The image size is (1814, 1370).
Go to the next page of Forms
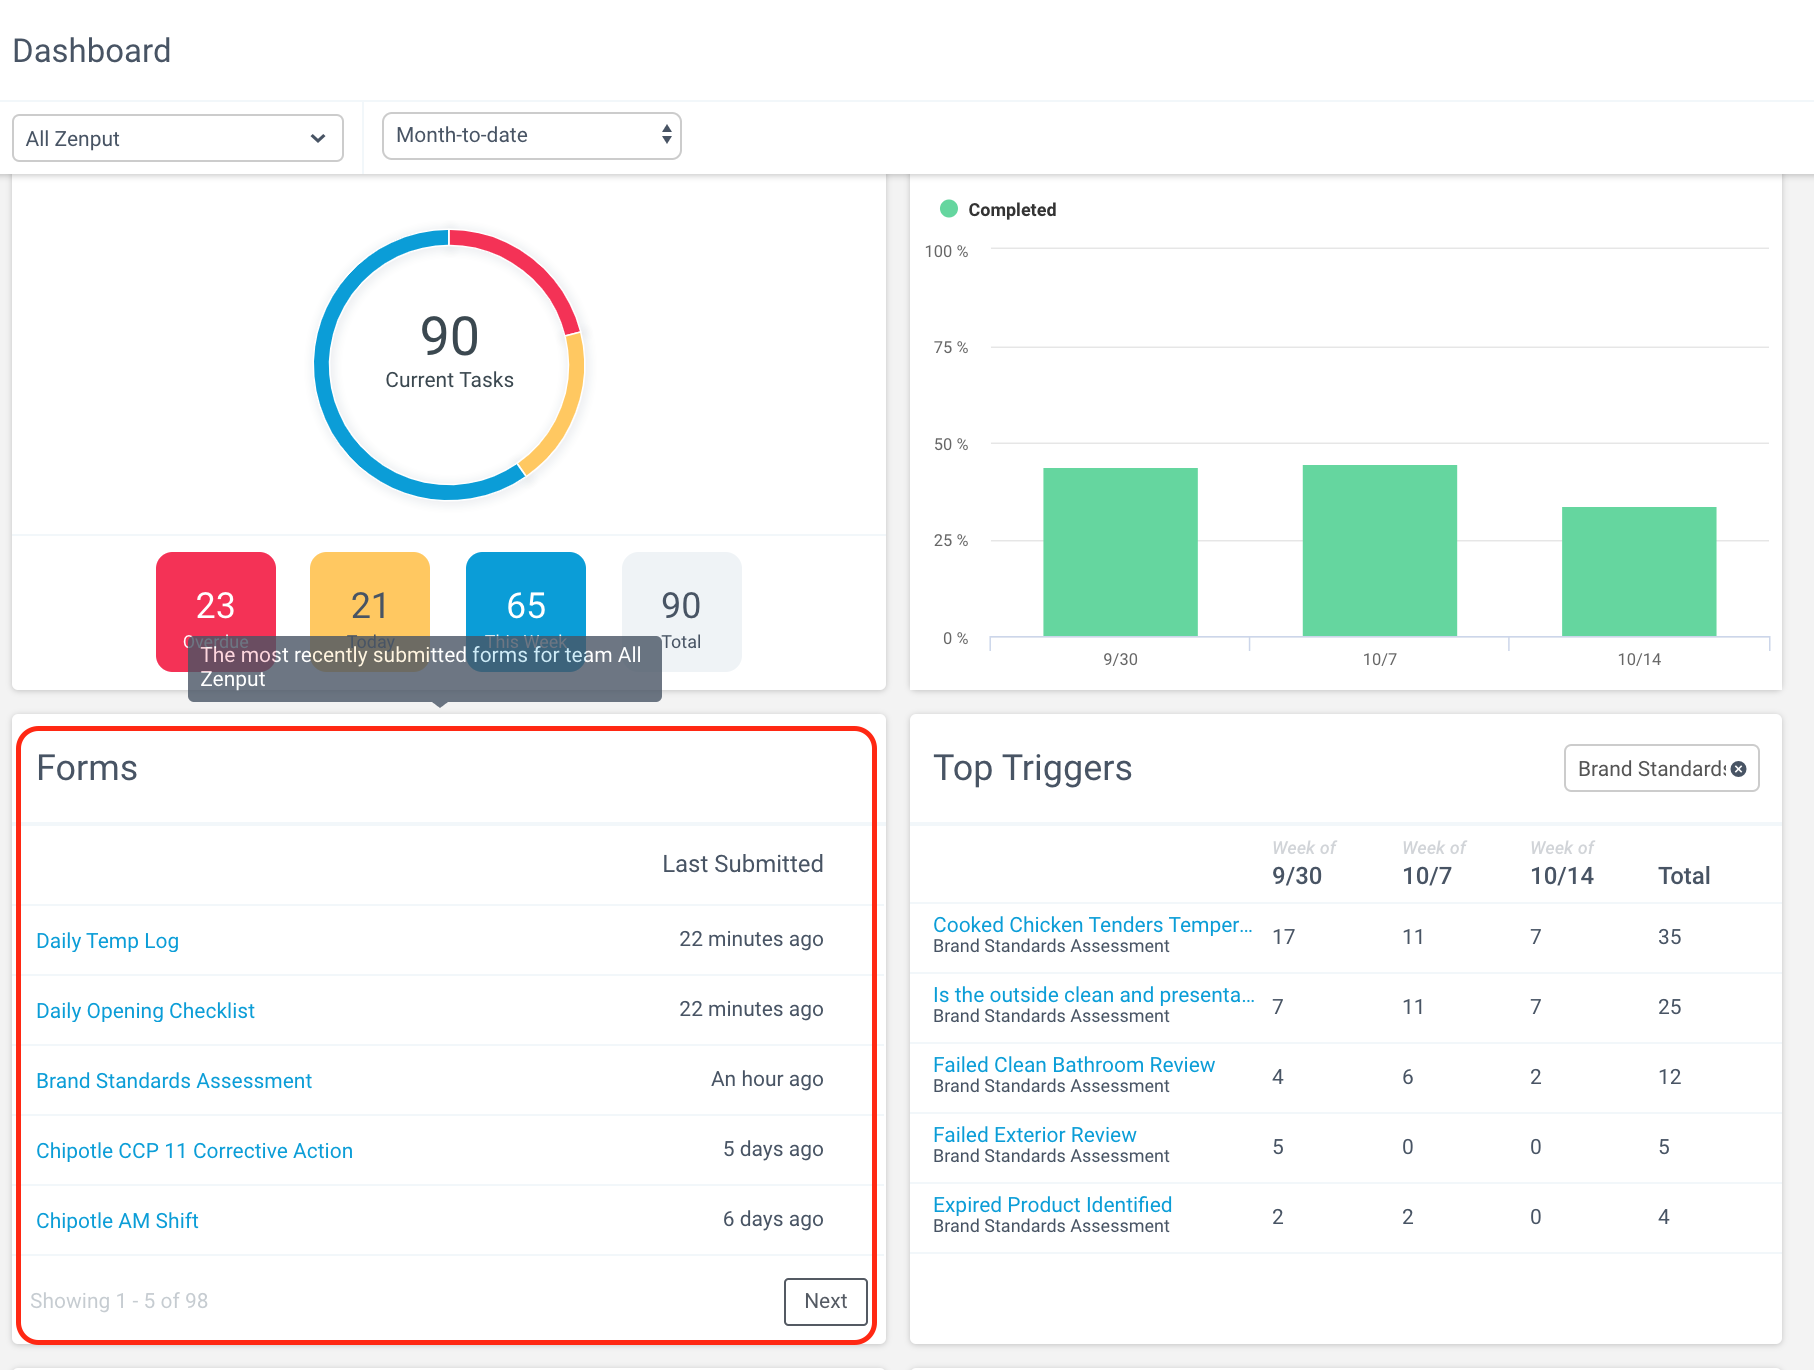826,1301
